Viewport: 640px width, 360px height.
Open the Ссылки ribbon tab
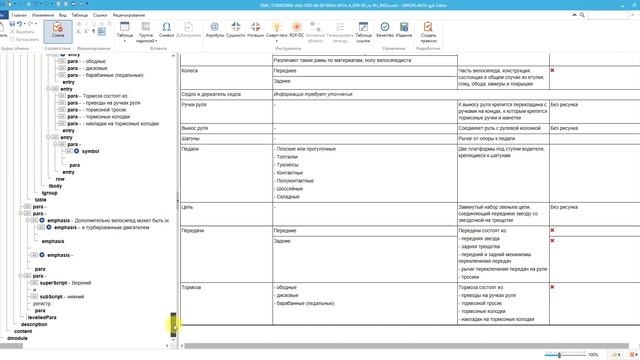(100, 15)
